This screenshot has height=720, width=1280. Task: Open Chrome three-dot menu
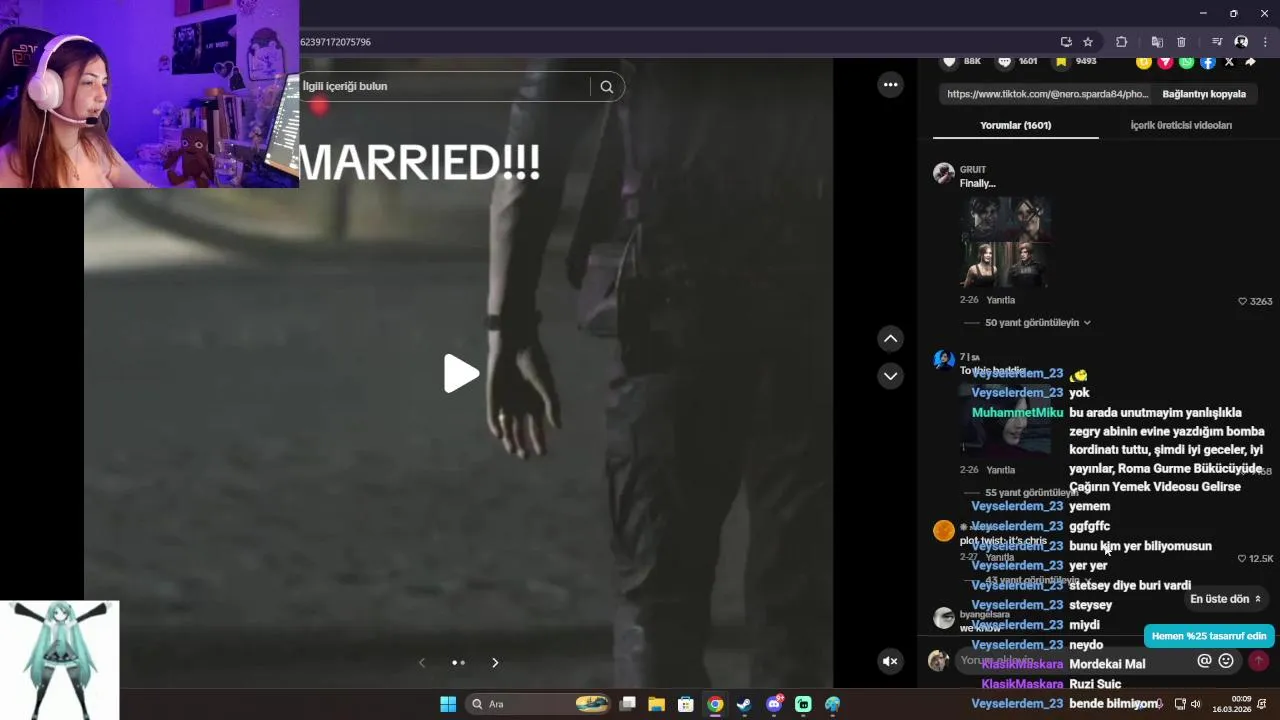1265,42
